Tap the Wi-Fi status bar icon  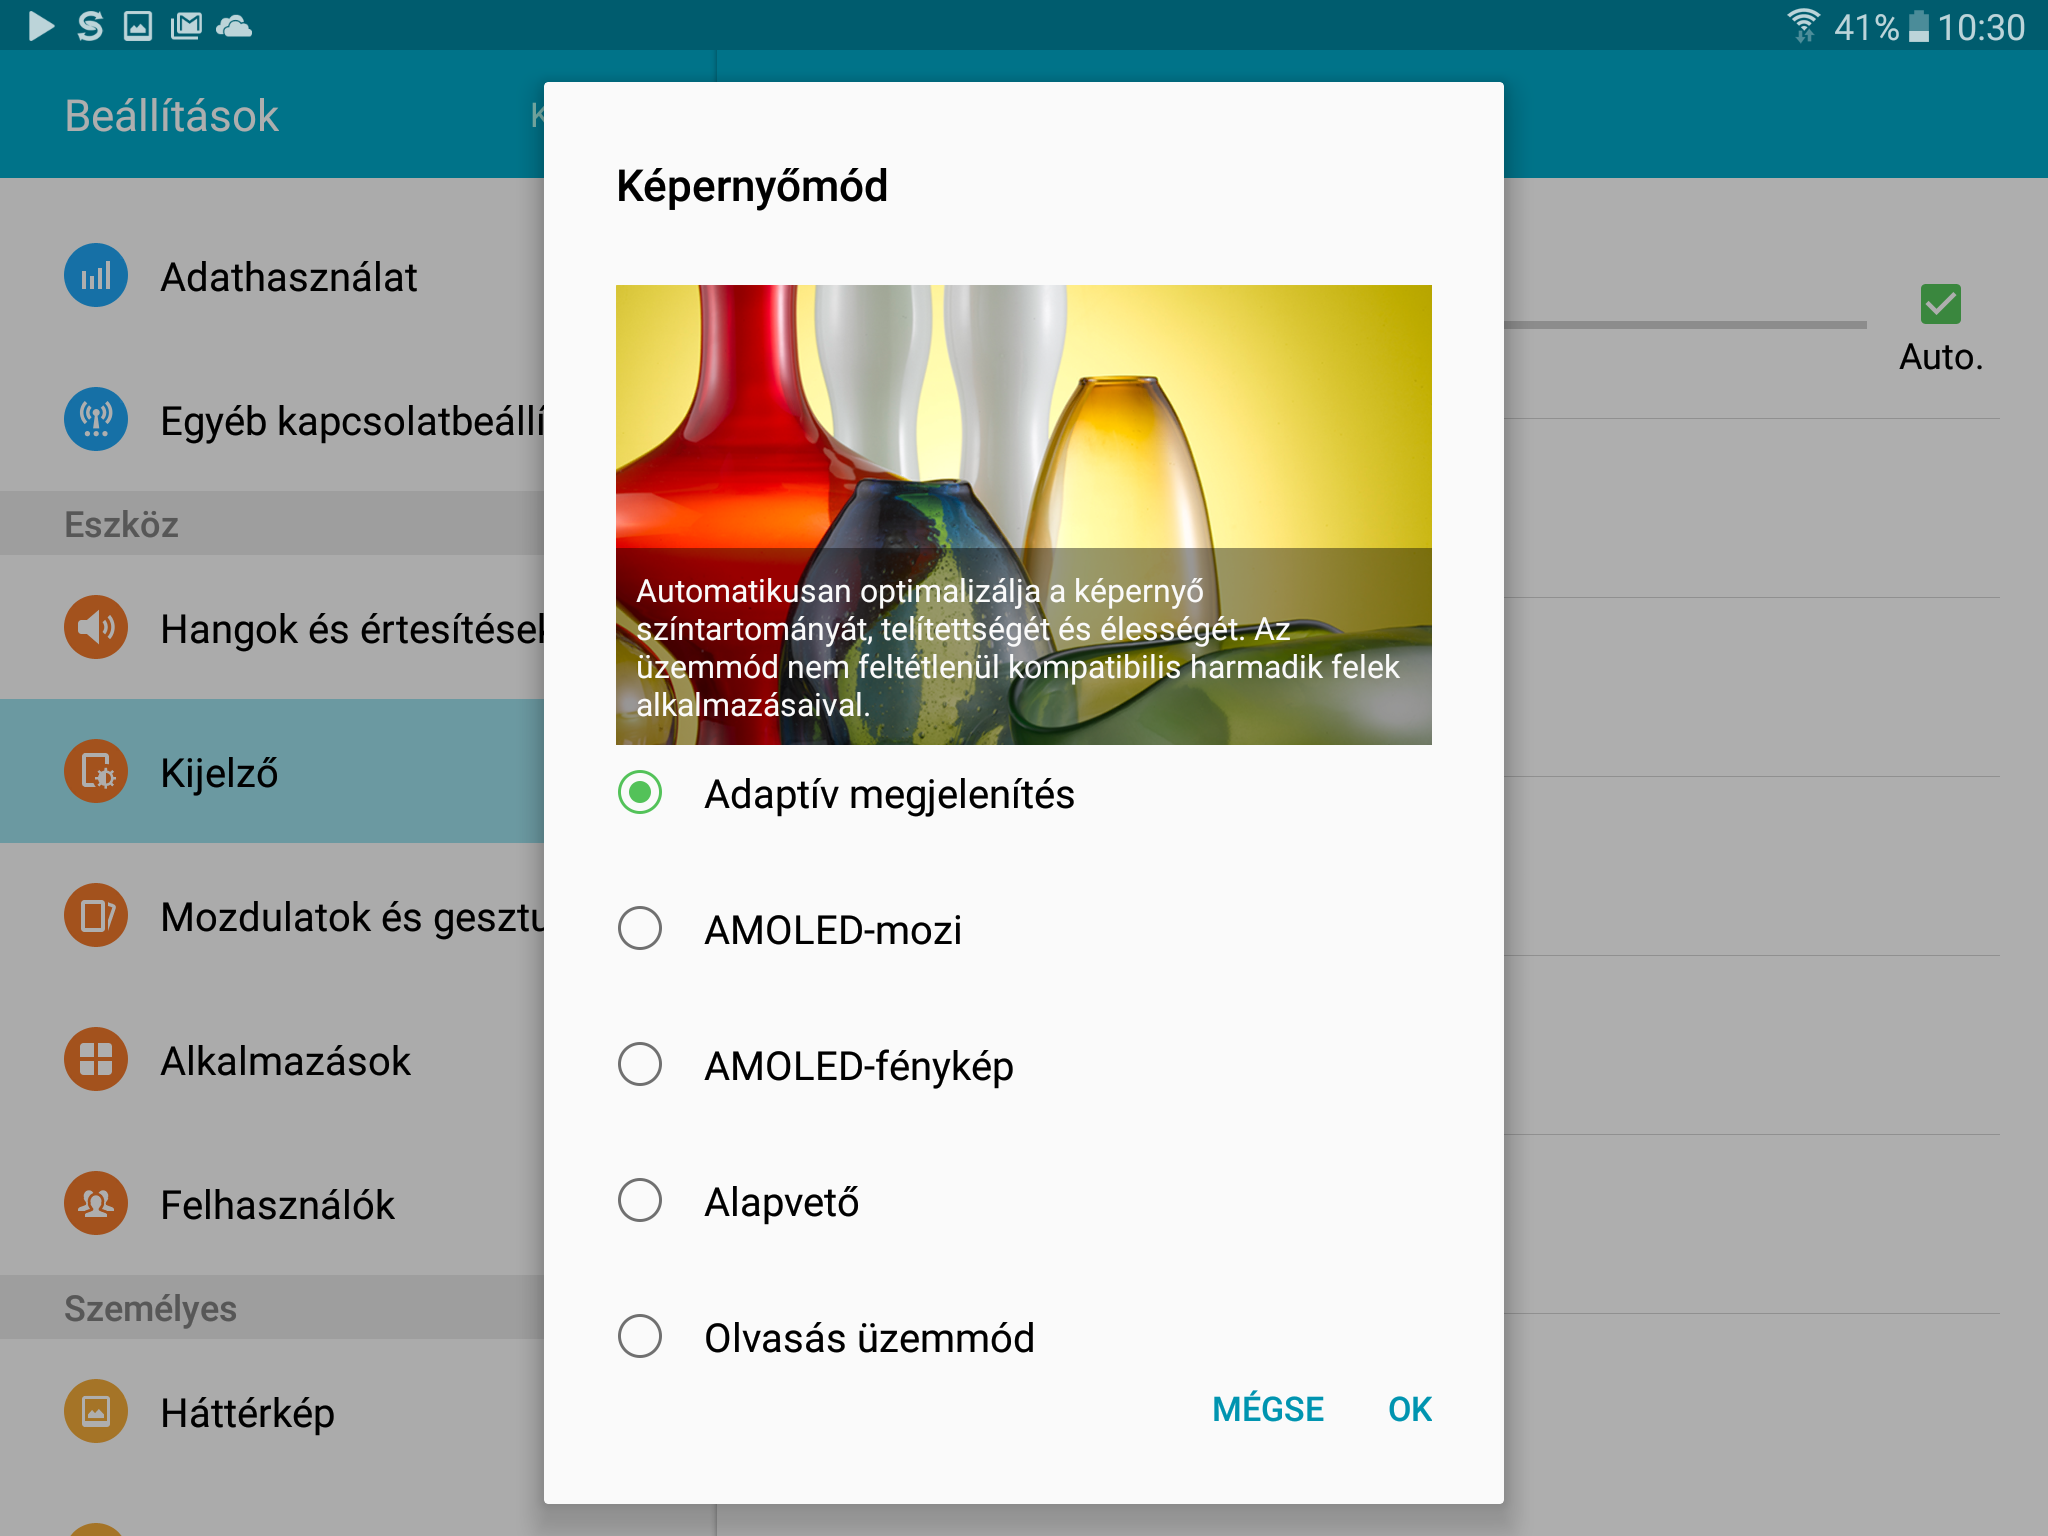click(1803, 26)
